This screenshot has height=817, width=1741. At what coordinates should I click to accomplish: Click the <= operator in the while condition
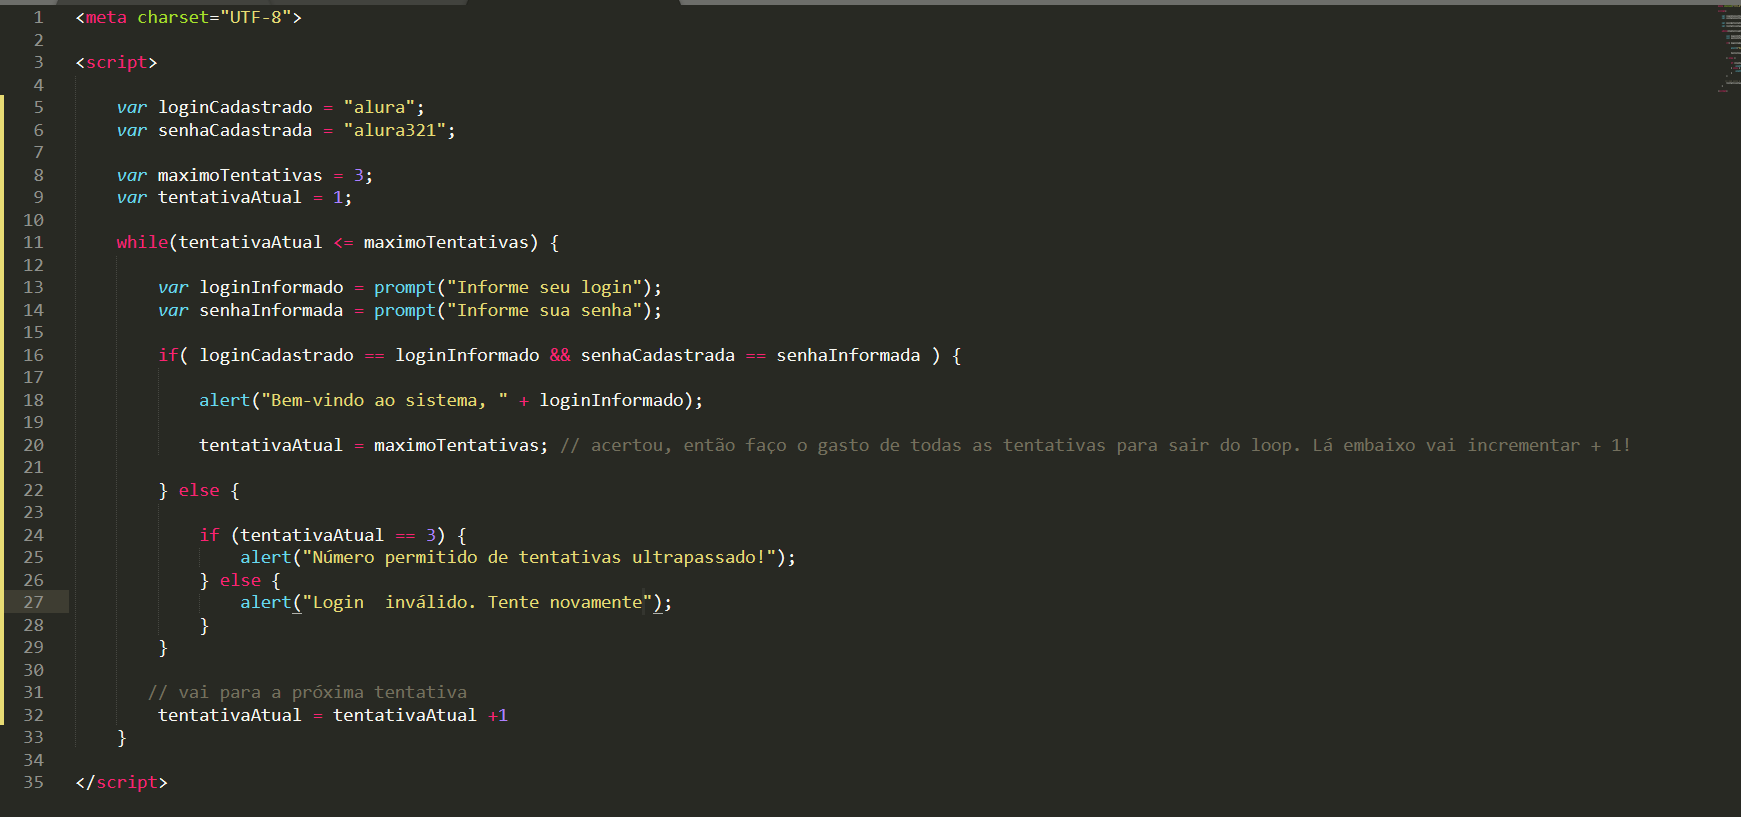pos(343,242)
